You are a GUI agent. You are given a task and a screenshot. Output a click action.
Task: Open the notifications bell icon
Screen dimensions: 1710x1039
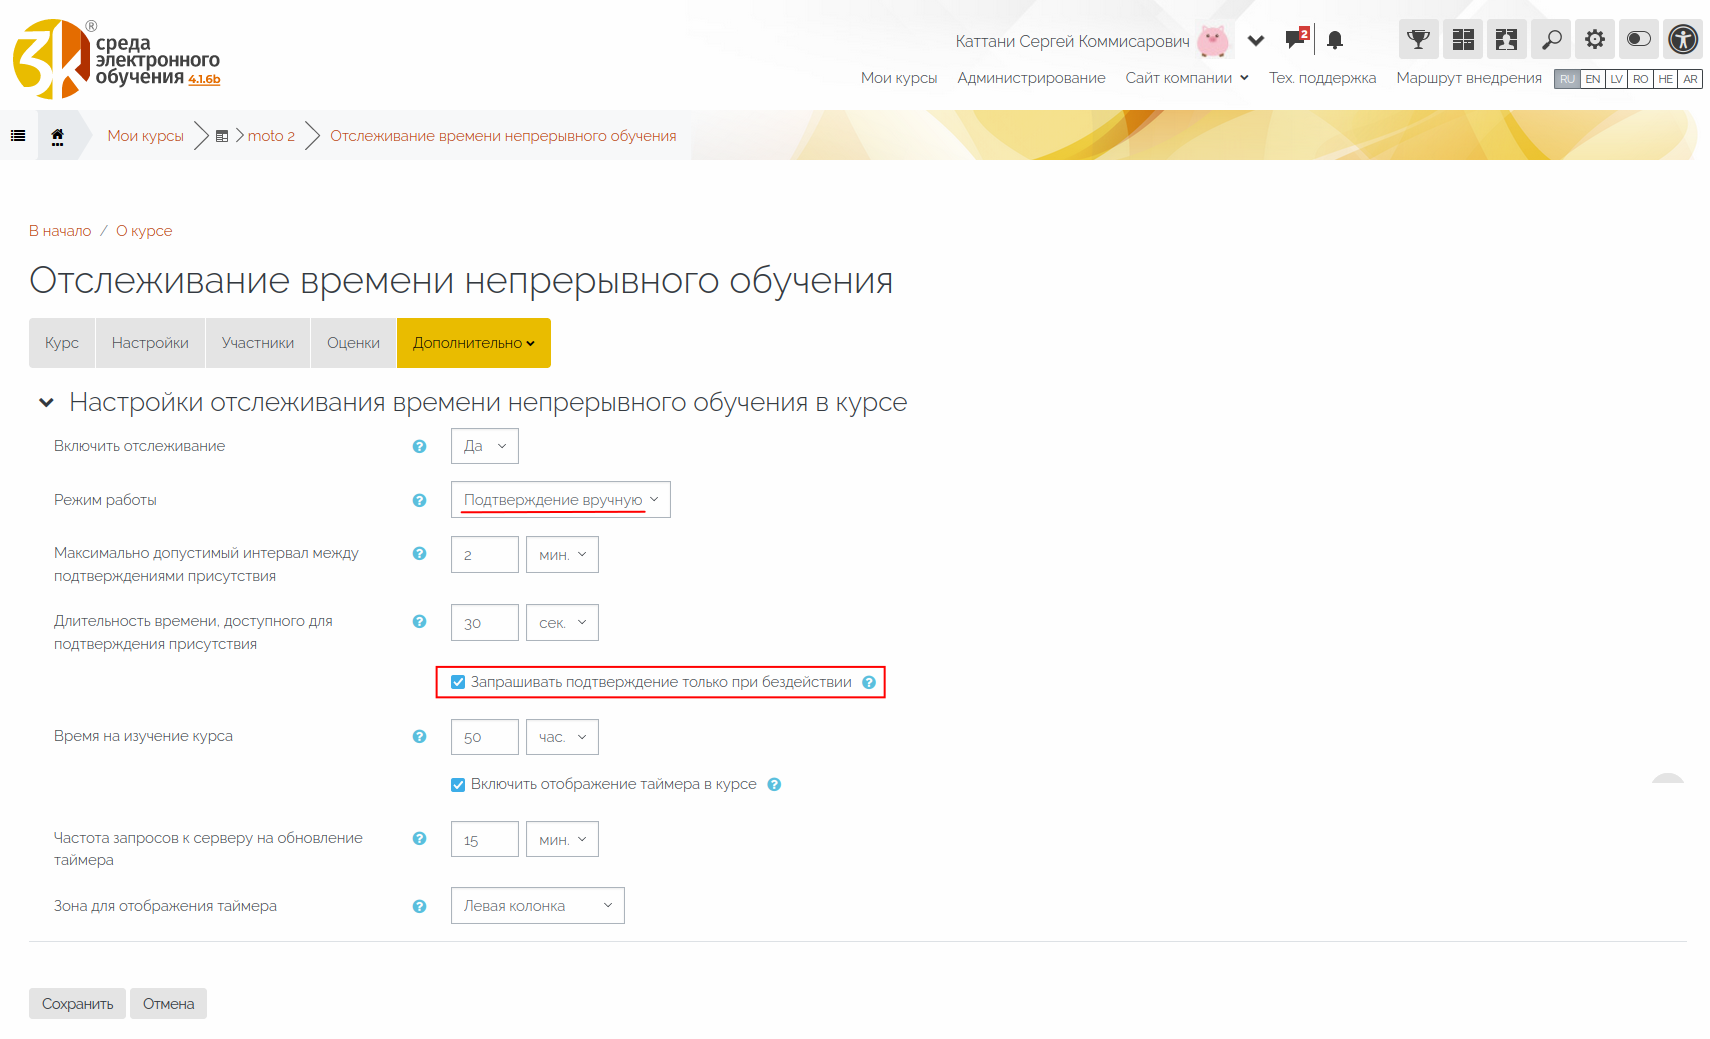coord(1335,41)
